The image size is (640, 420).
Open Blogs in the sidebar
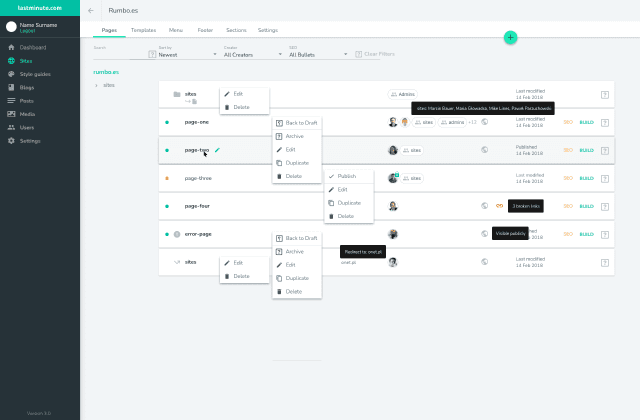click(x=27, y=87)
